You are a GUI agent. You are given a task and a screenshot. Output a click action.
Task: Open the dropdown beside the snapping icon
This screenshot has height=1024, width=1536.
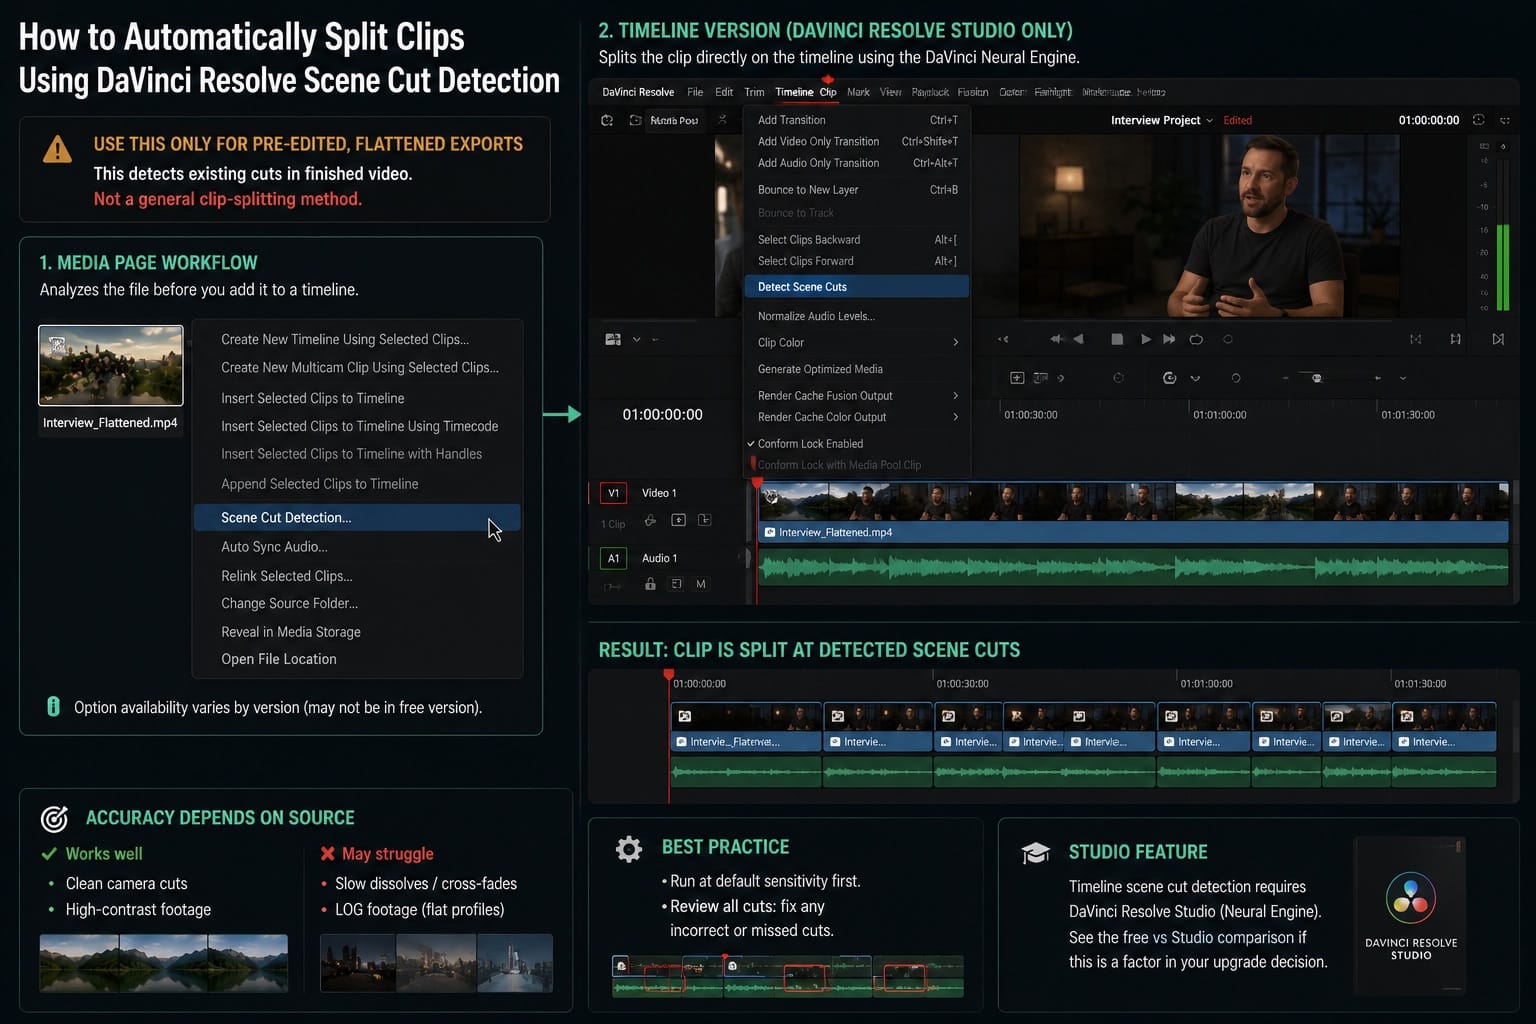coord(1195,378)
